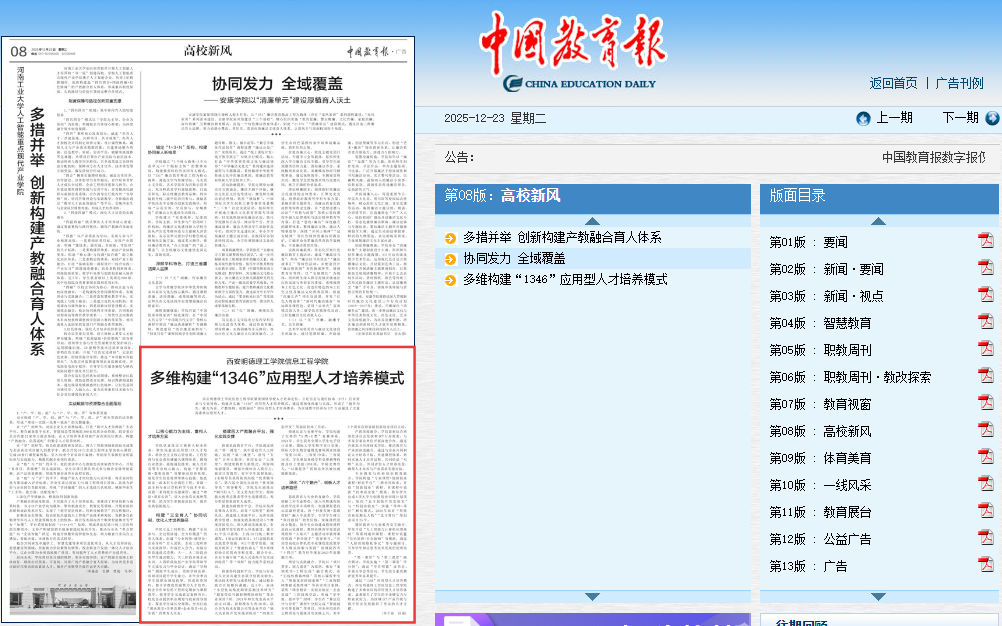Open article 多措并举 创新构建产教融合育人体系
Screen dimensions: 1002x626
pyautogui.click(x=561, y=238)
